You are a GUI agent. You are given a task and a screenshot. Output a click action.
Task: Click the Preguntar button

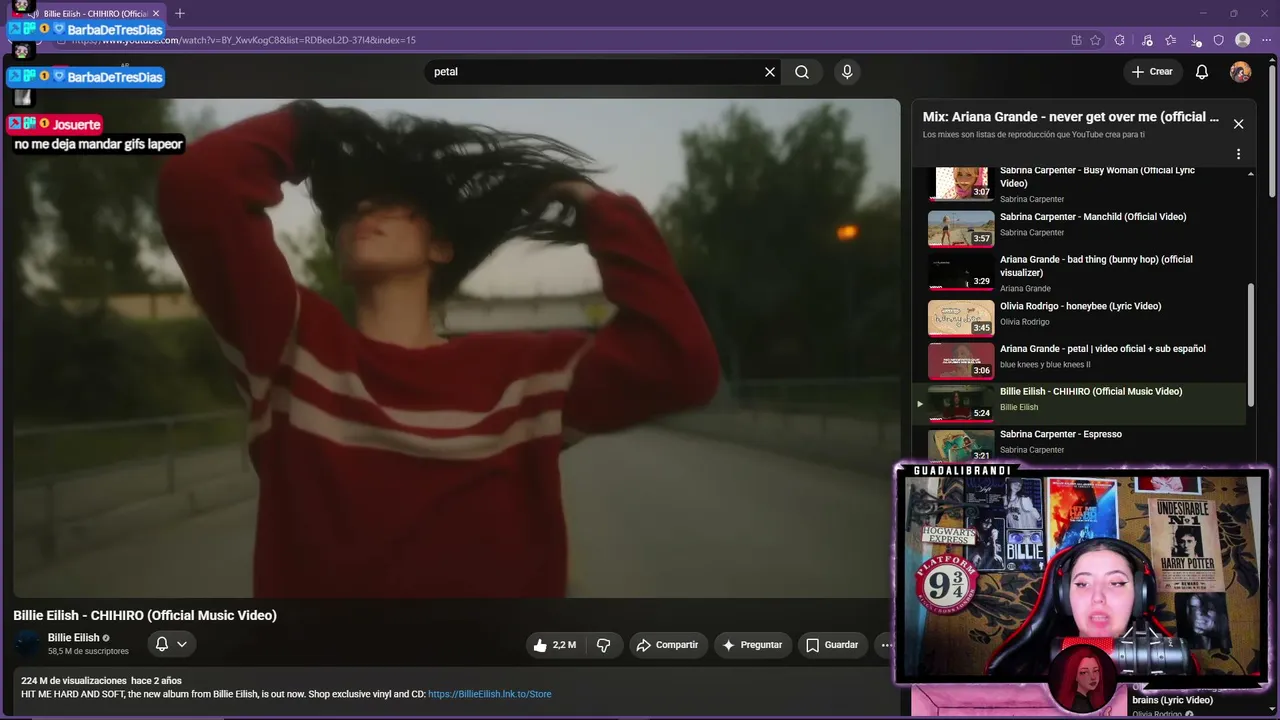pyautogui.click(x=752, y=645)
